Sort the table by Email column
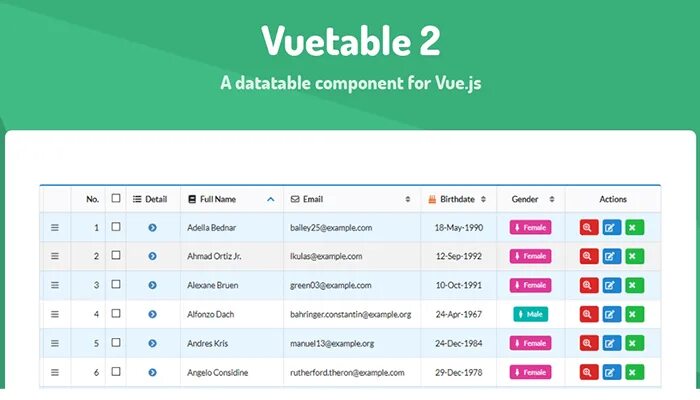 [349, 199]
